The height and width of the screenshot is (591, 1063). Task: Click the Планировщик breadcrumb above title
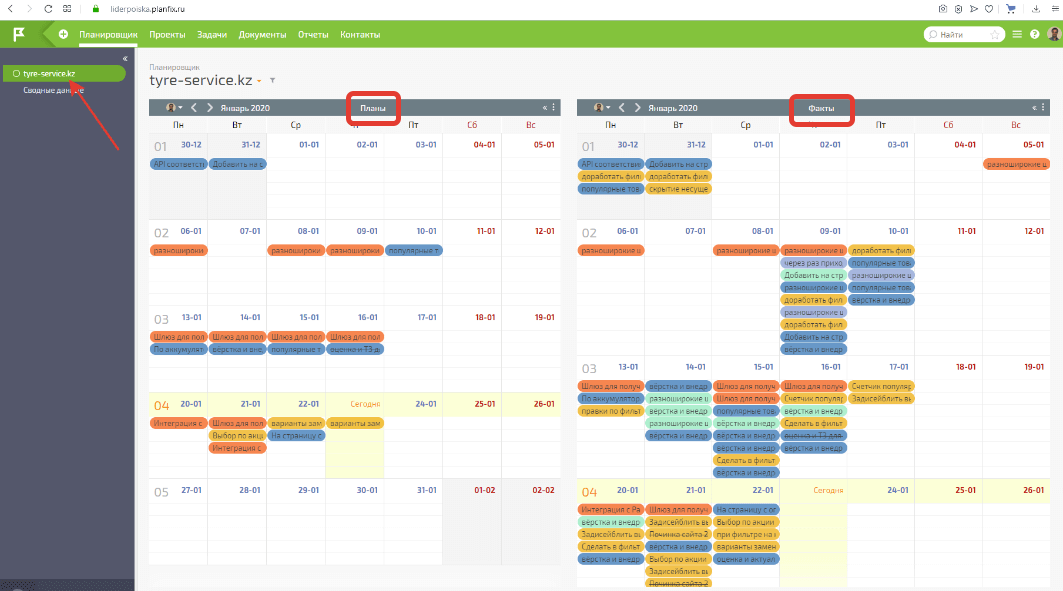[175, 67]
